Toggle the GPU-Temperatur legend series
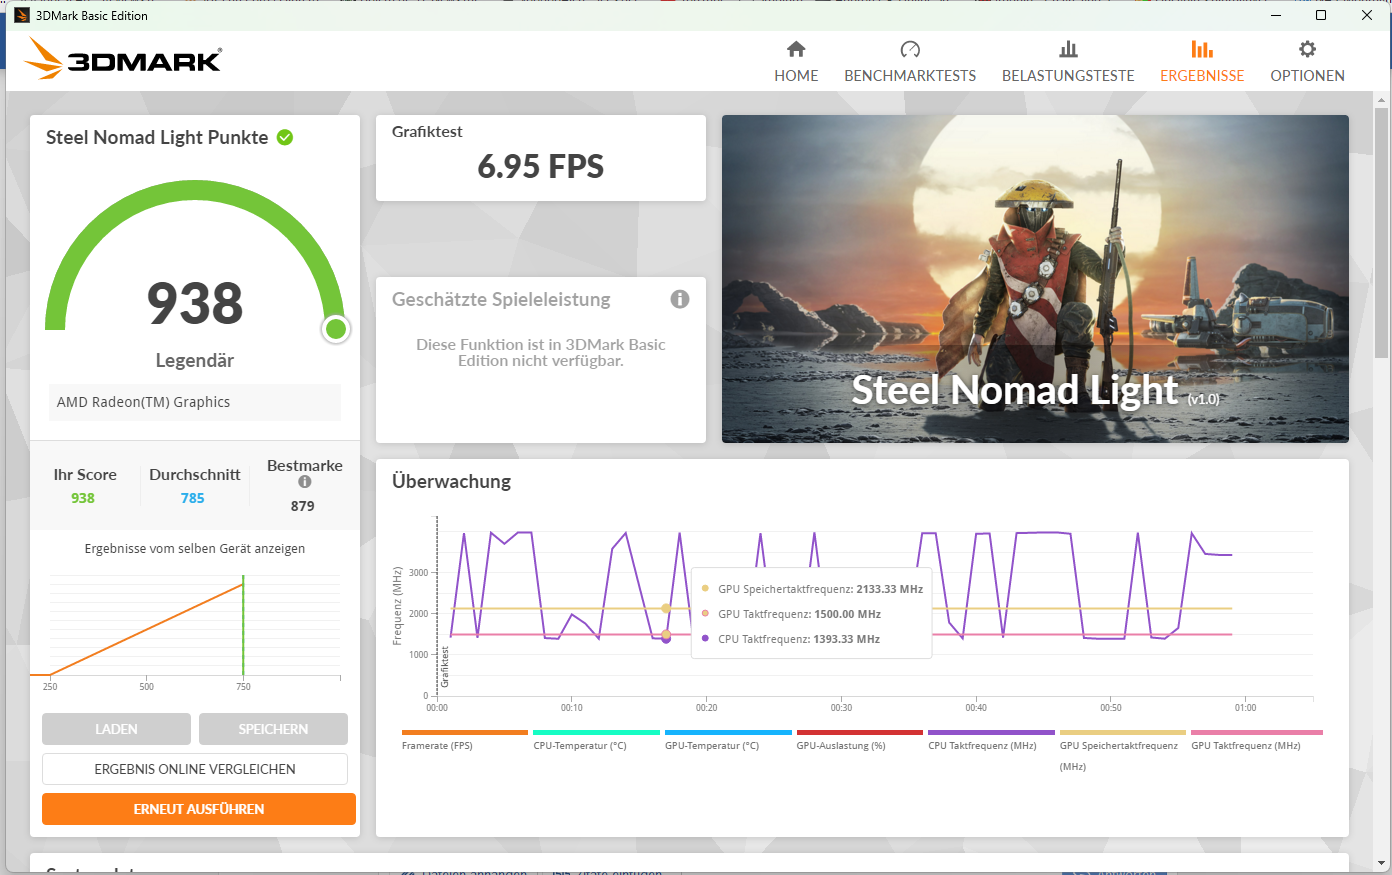Image resolution: width=1392 pixels, height=875 pixels. pos(728,740)
